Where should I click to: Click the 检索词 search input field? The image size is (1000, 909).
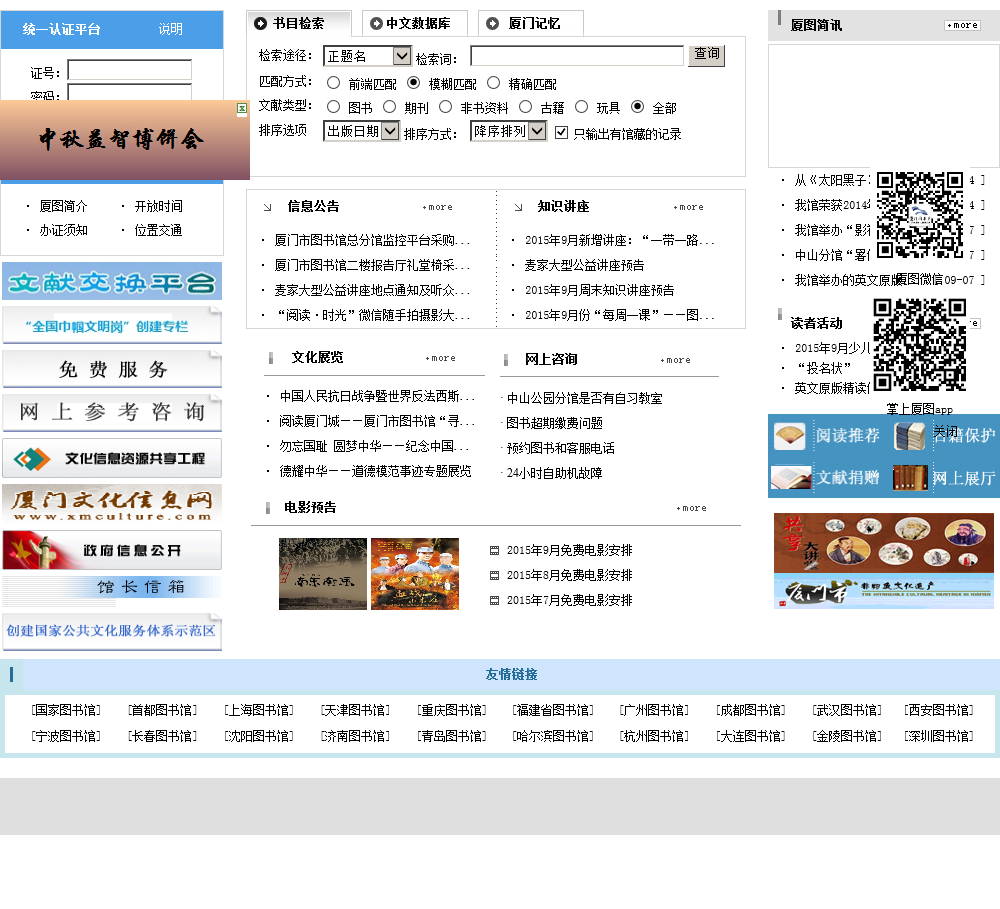click(x=577, y=55)
